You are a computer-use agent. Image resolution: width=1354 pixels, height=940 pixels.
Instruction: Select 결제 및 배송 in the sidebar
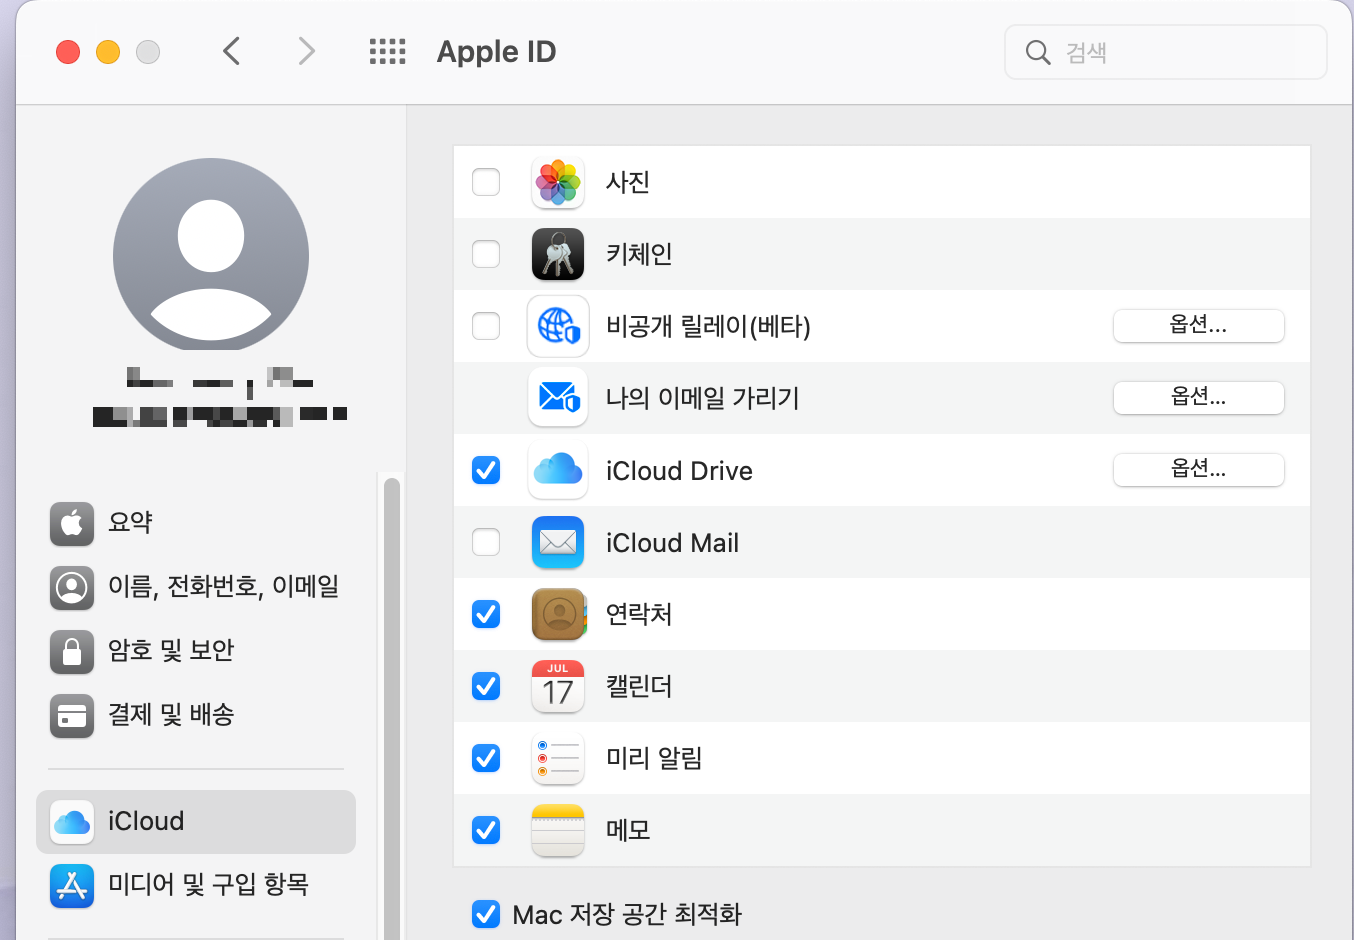[x=196, y=715]
